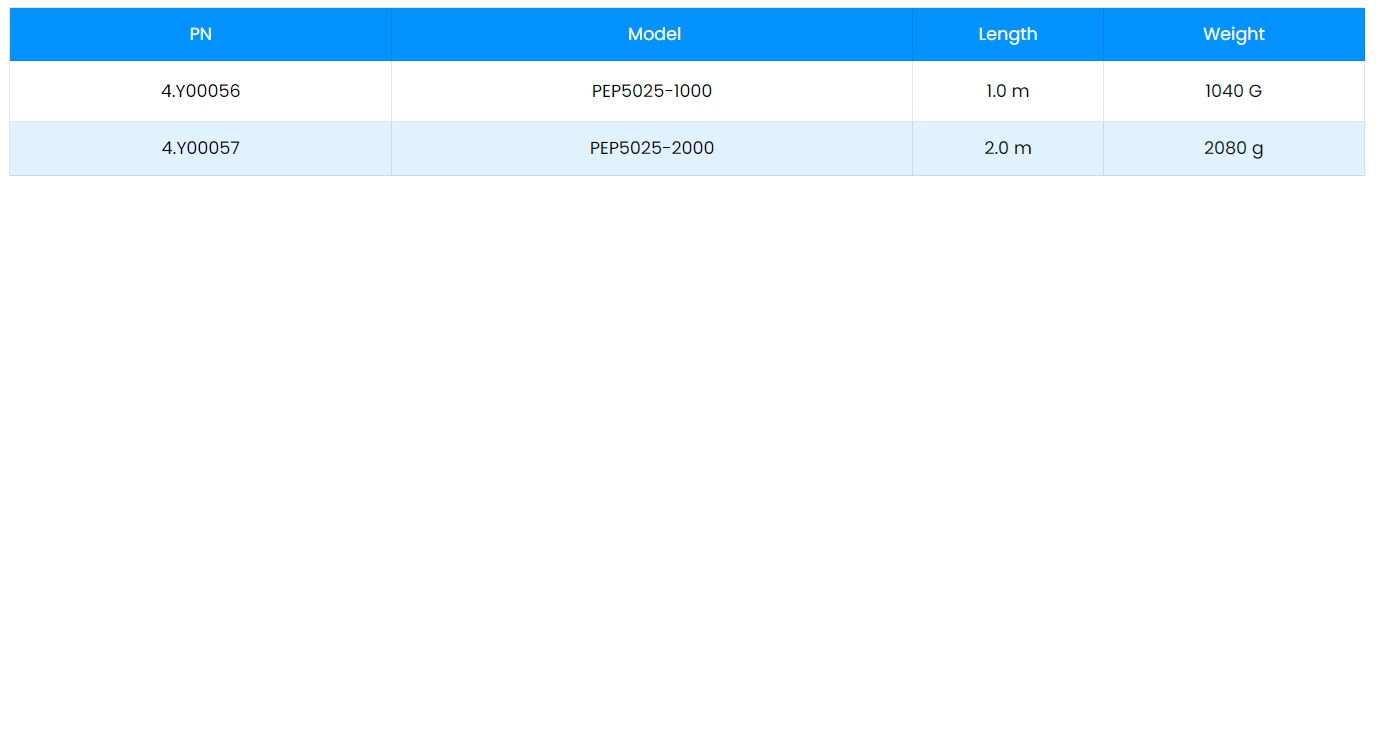Click the uppercase "G" unit after 1040
The width and height of the screenshot is (1376, 734).
click(x=1254, y=91)
